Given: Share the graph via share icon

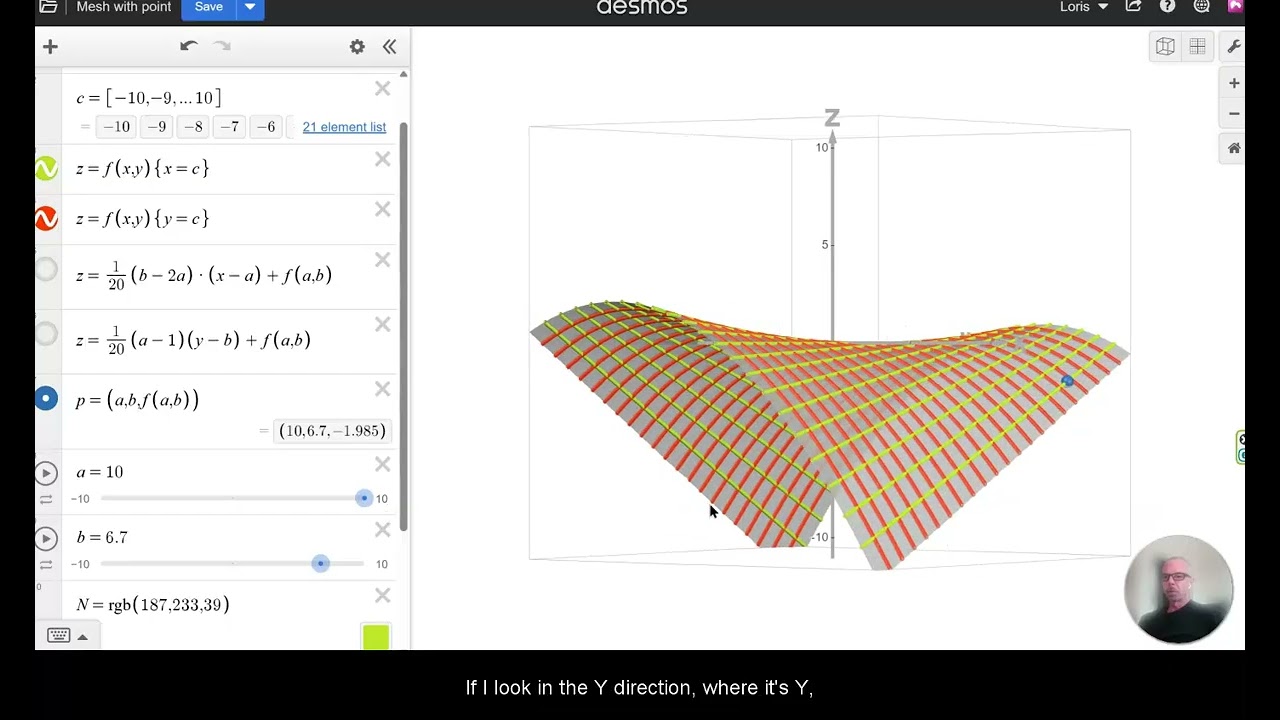Looking at the screenshot, I should [x=1133, y=7].
